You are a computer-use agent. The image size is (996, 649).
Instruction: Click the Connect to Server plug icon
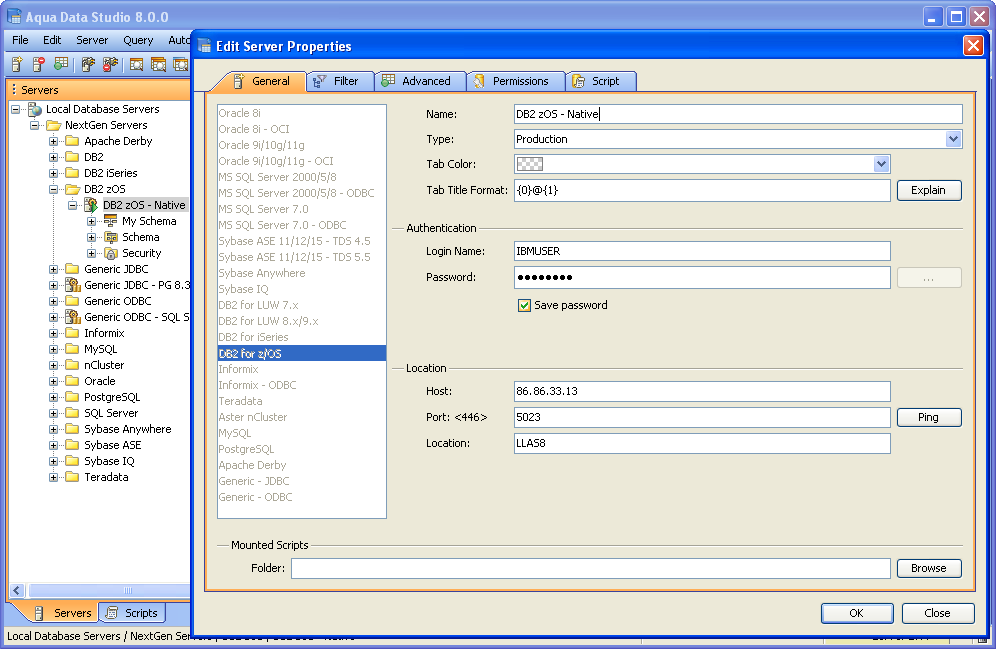(88, 64)
